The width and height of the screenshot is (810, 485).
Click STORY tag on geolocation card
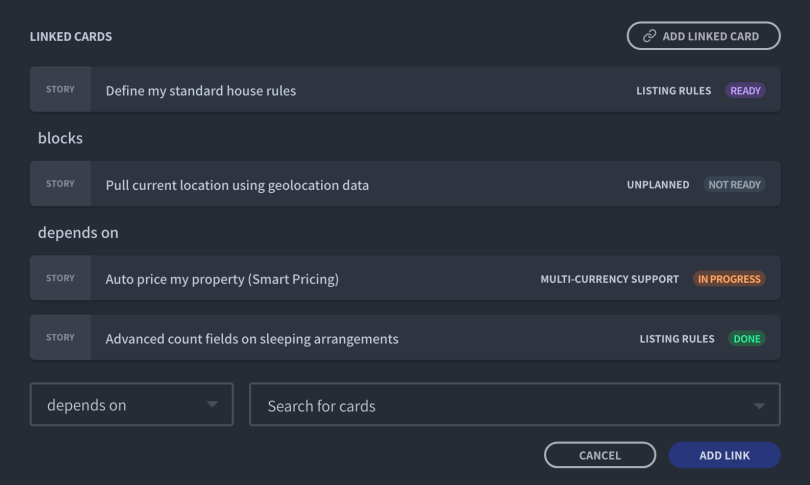pyautogui.click(x=60, y=184)
